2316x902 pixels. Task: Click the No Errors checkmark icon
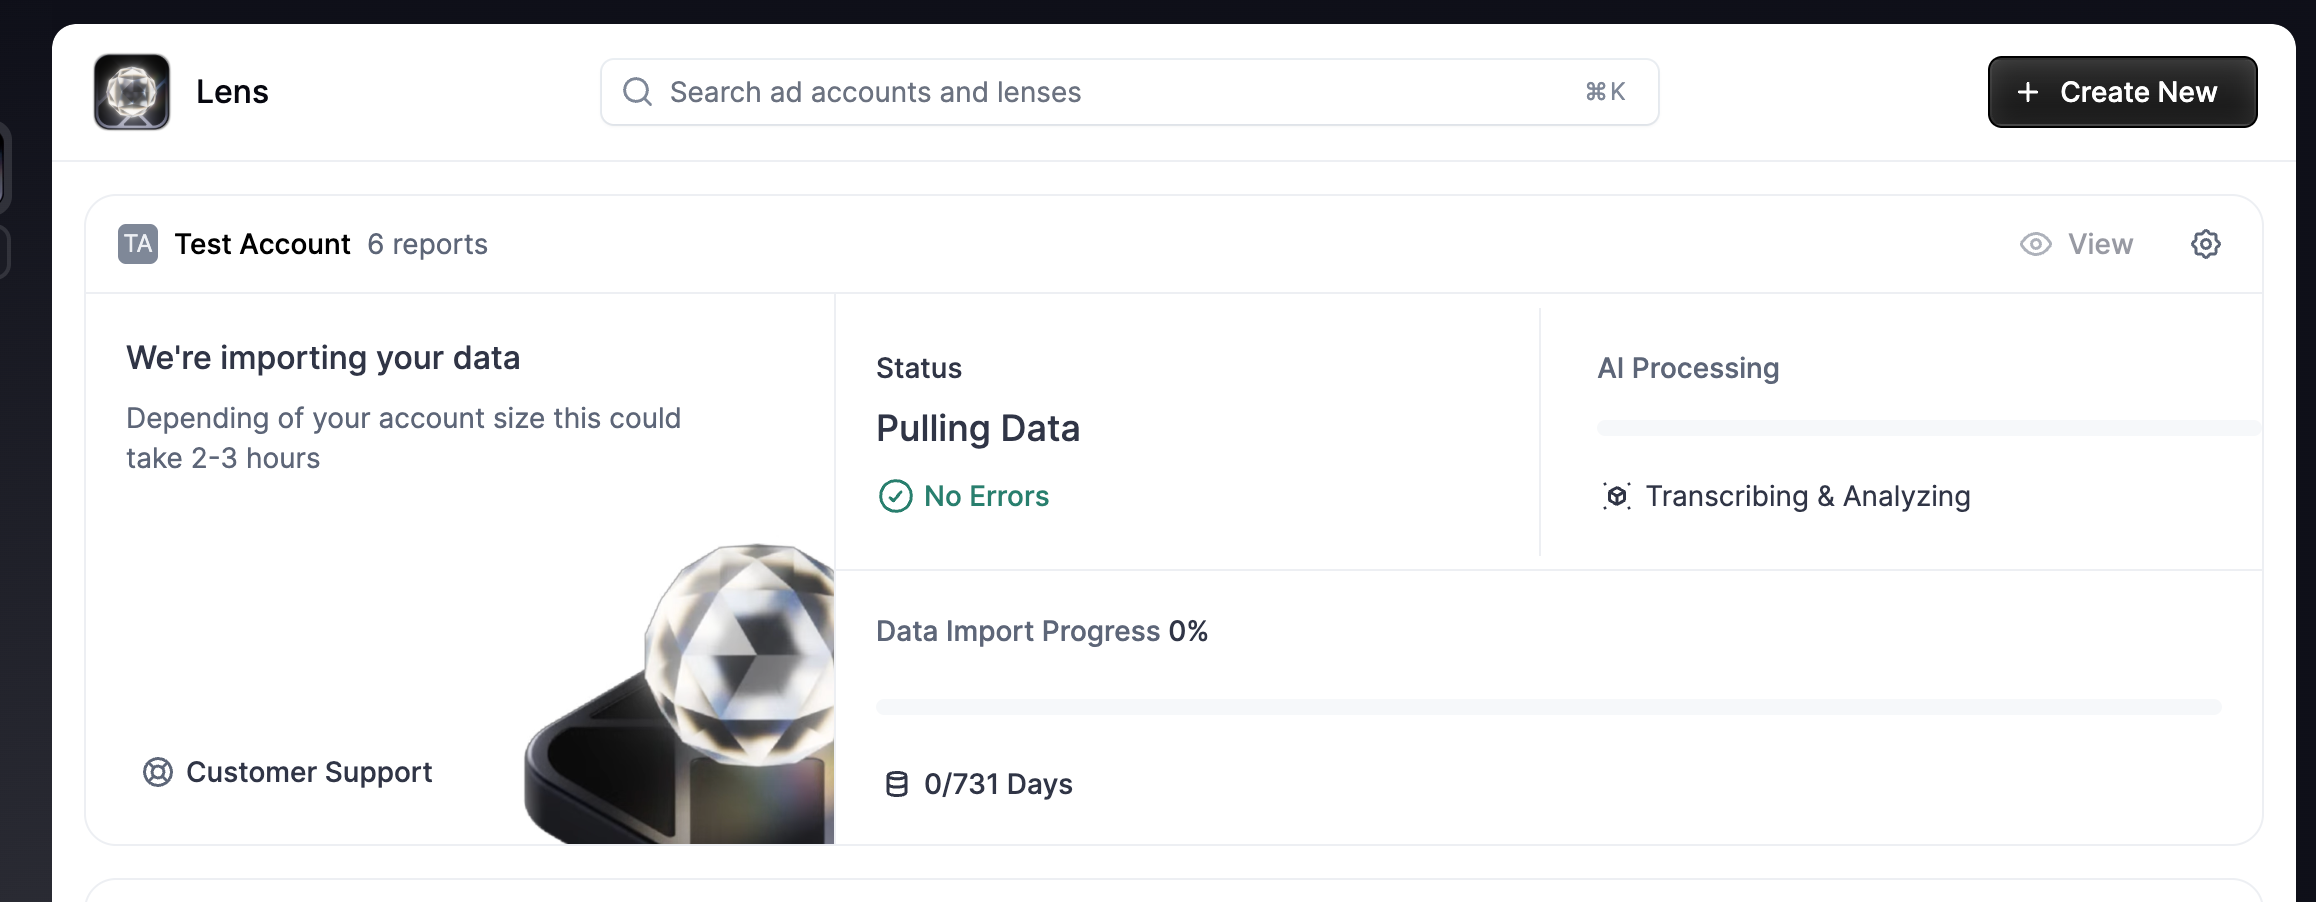(895, 496)
